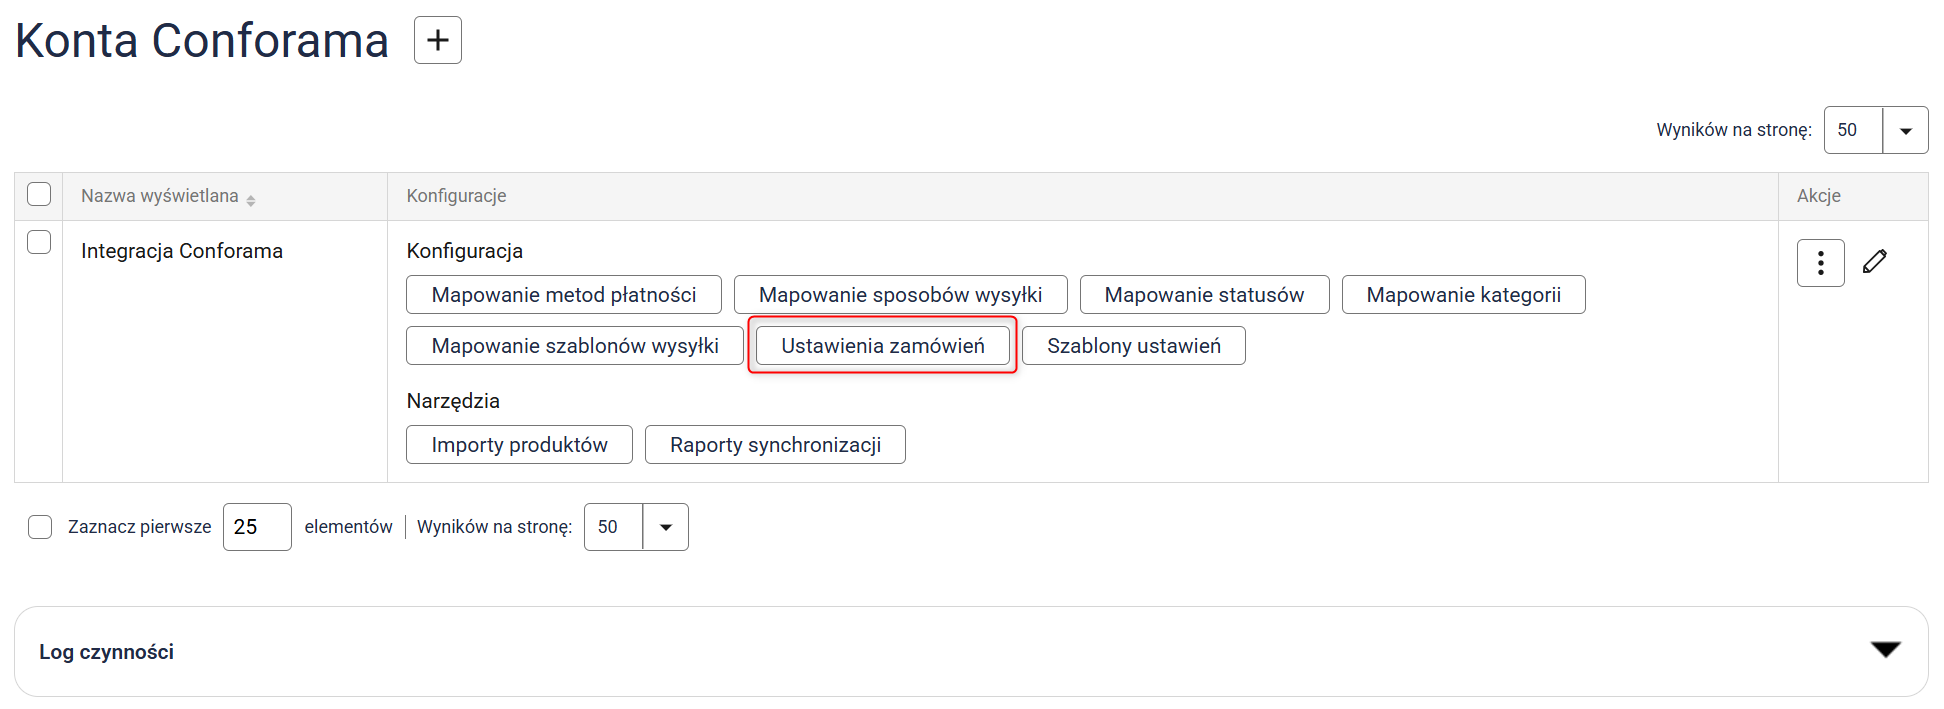The height and width of the screenshot is (709, 1944).
Task: Open Mapowanie sposobów wysyłki
Action: pos(900,295)
